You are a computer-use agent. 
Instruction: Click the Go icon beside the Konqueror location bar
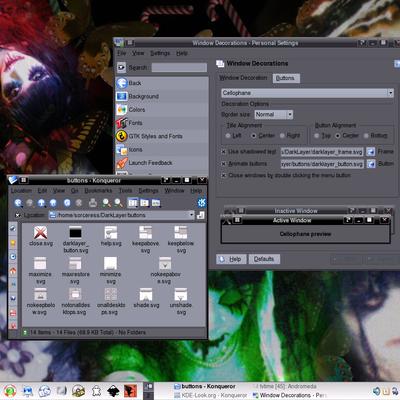[x=200, y=215]
